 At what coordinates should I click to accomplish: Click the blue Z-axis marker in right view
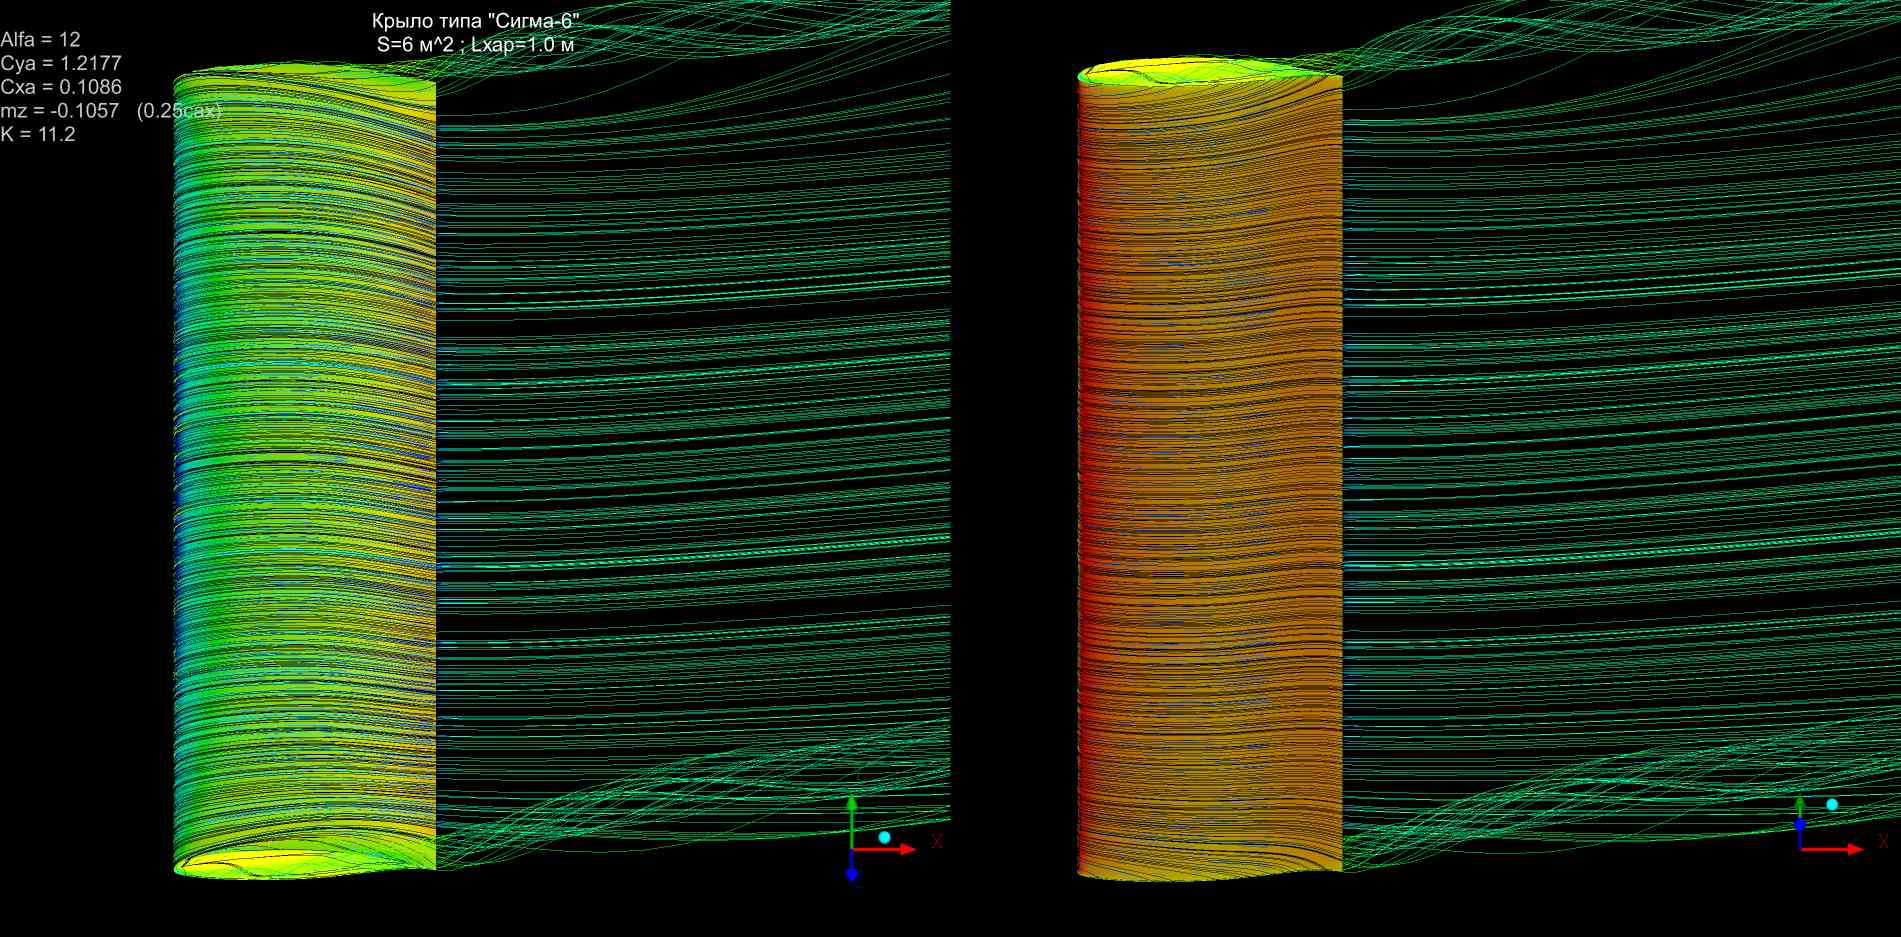[x=1800, y=826]
